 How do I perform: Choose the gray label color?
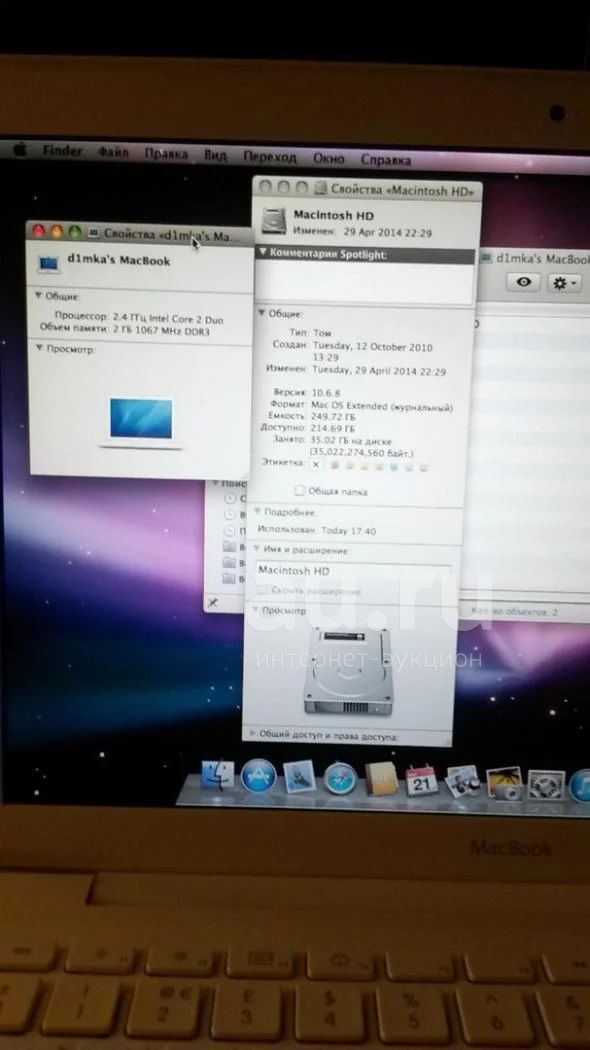[x=423, y=468]
